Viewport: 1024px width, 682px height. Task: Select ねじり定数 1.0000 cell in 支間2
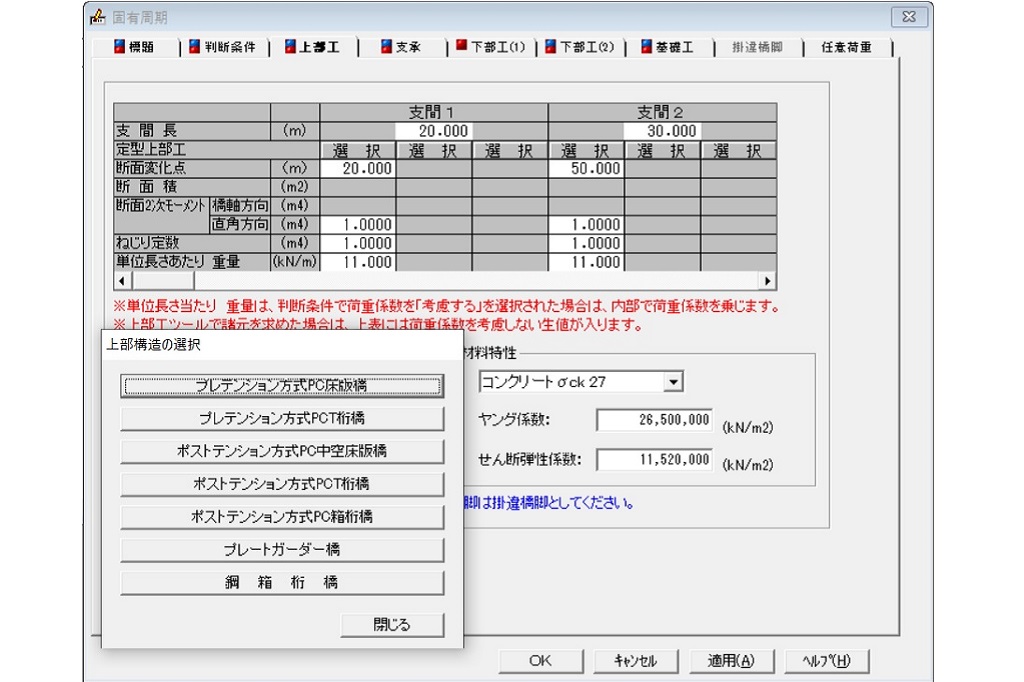coord(586,243)
